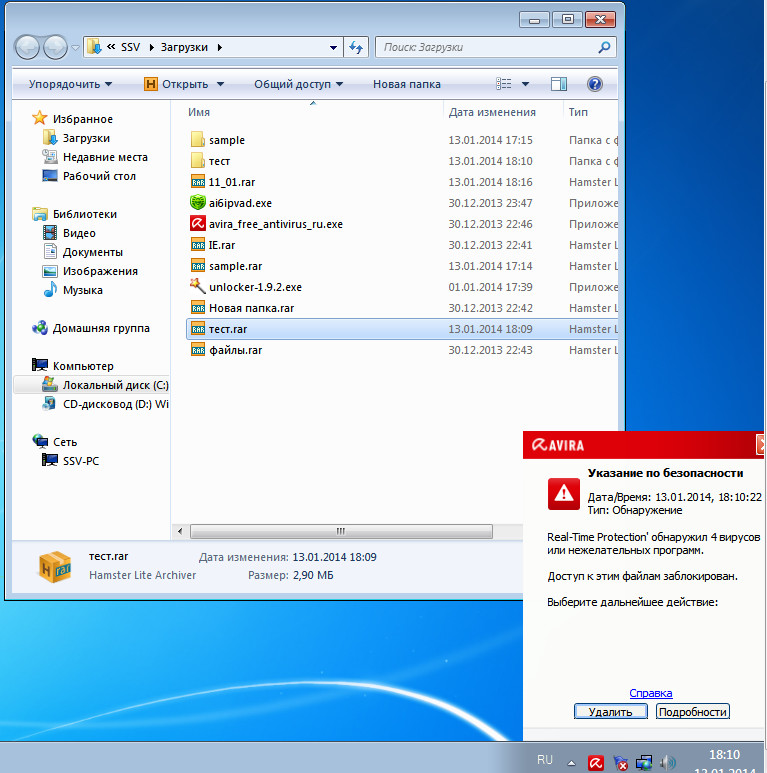Select the ai6ipvad.exe file icon

[197, 203]
